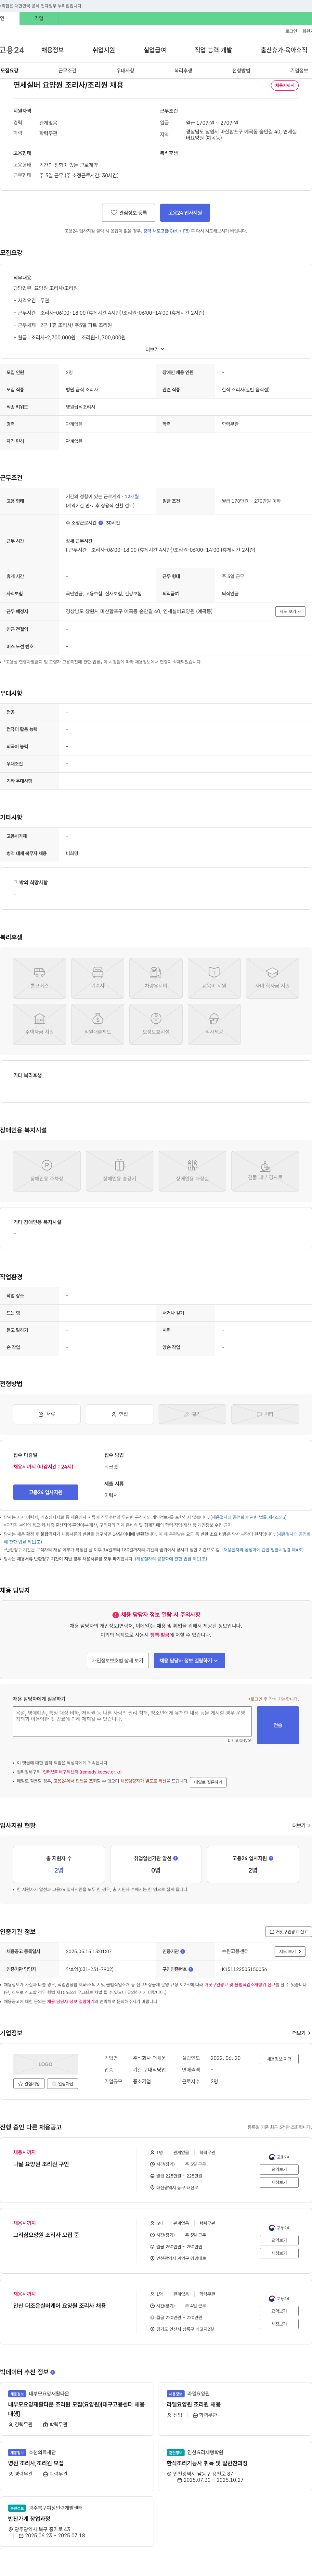Switch to the 기업 tab at top
Viewport: 312px width, 2576px height.
pyautogui.click(x=39, y=18)
